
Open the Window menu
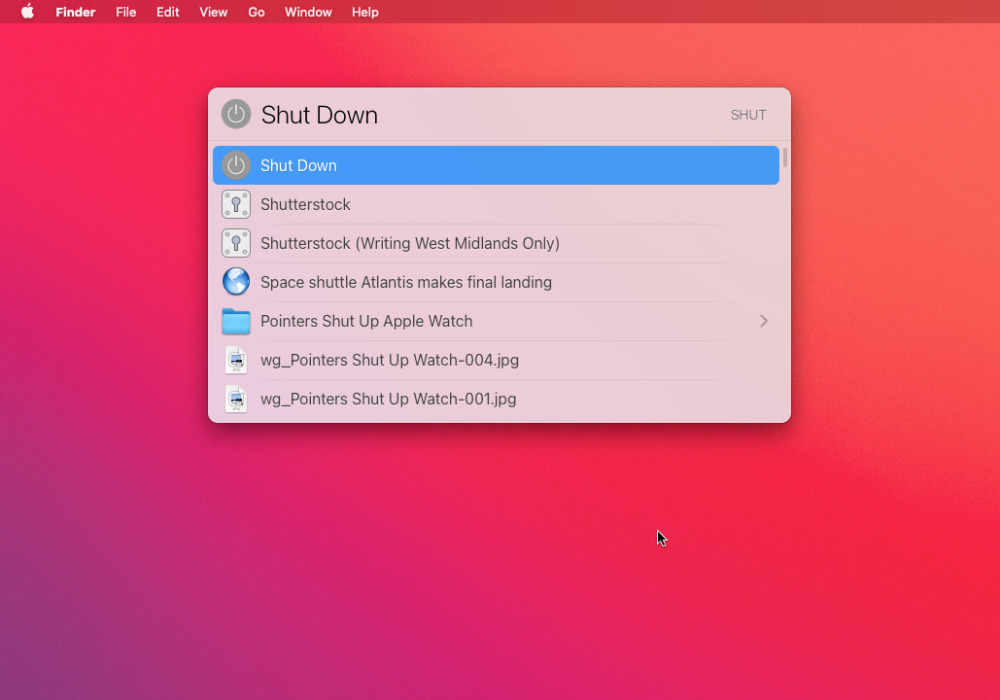[308, 12]
